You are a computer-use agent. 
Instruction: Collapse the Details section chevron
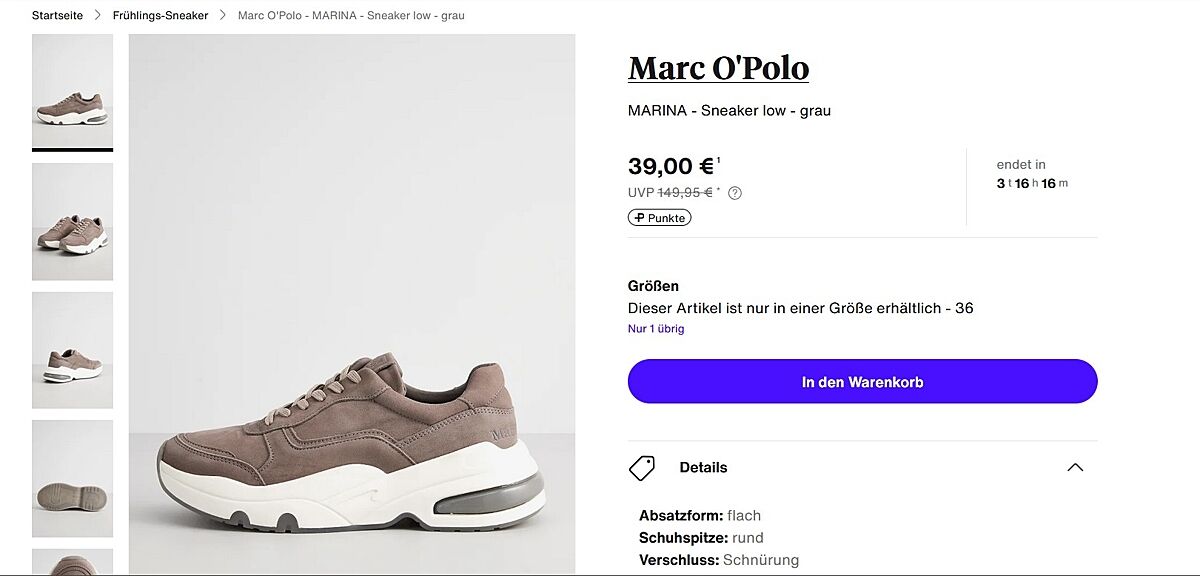pyautogui.click(x=1075, y=467)
